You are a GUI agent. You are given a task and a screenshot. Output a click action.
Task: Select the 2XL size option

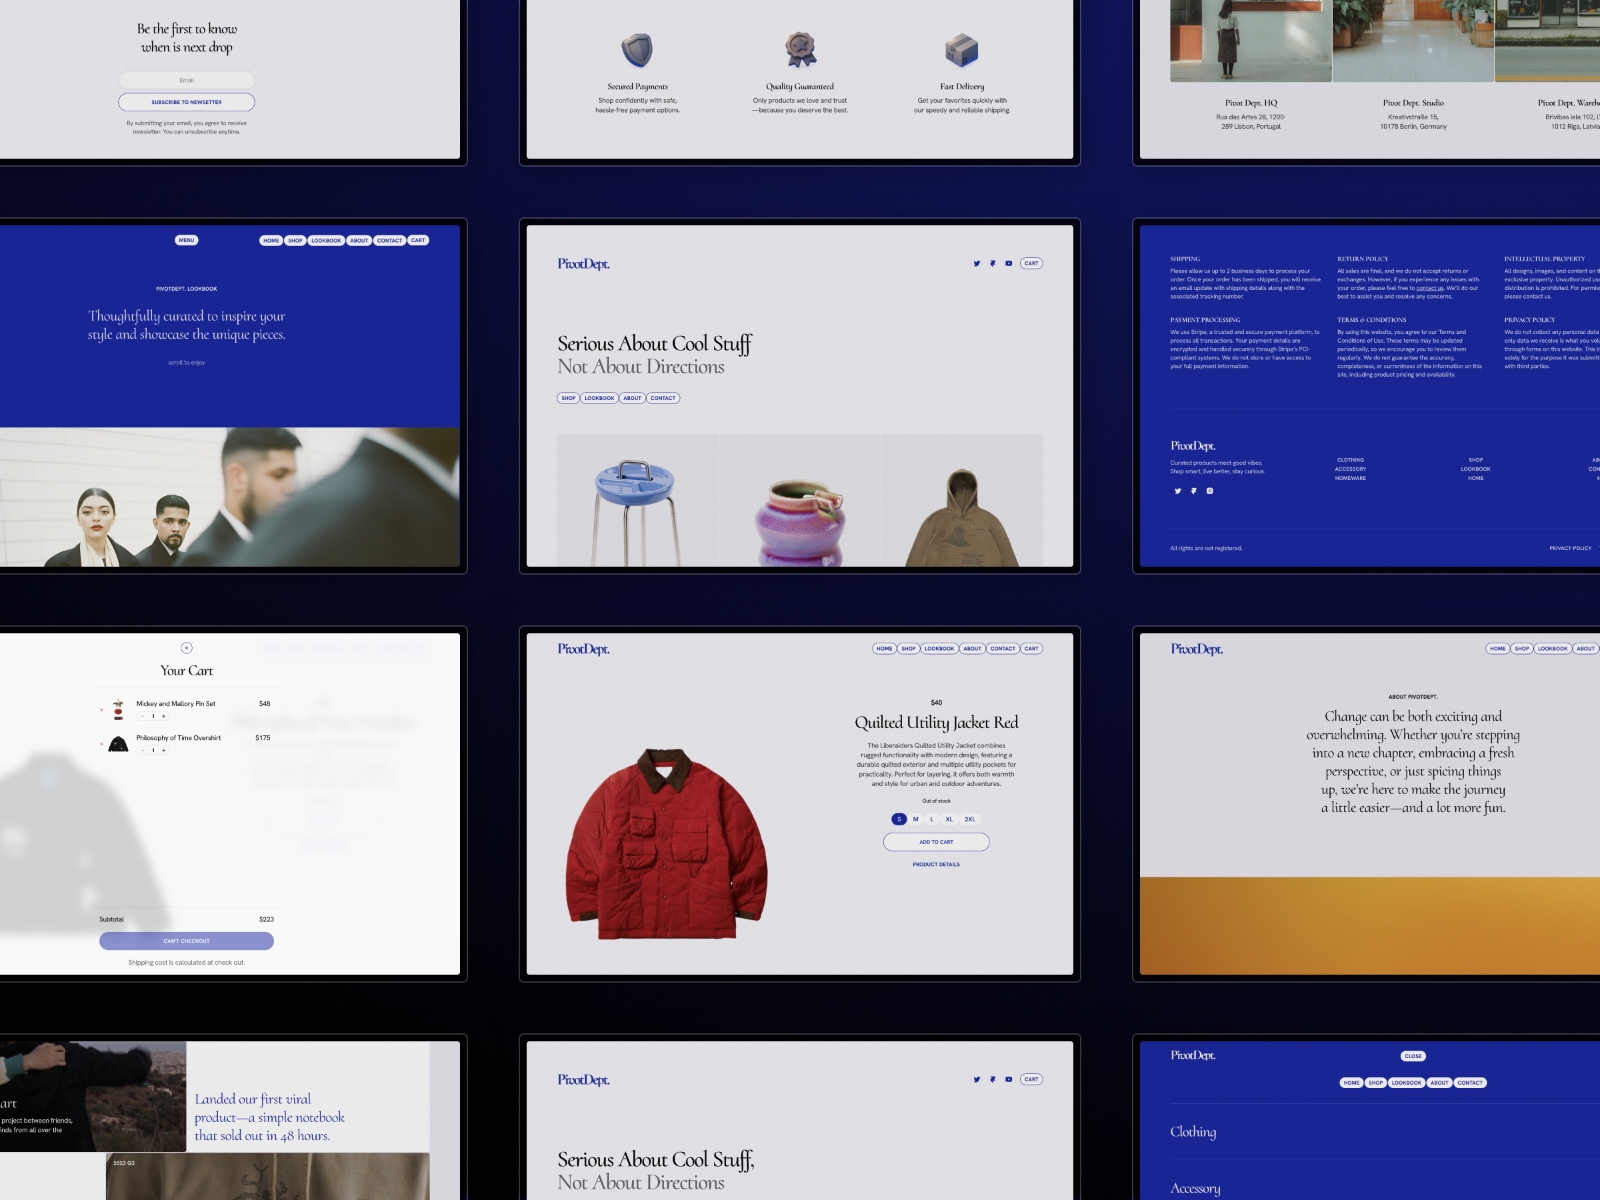[970, 819]
